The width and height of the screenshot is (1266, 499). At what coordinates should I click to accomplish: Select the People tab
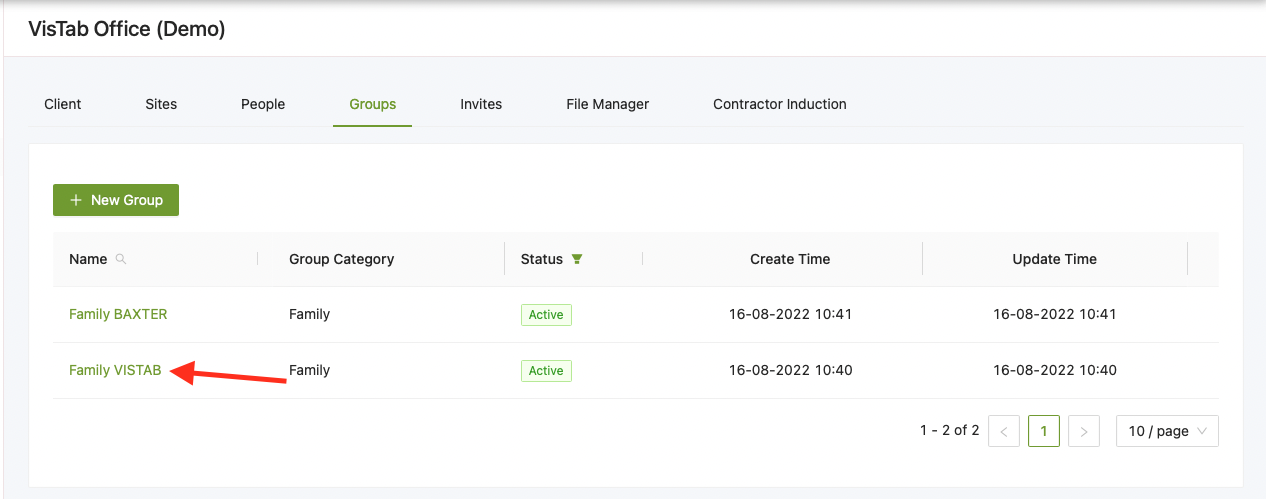(263, 104)
